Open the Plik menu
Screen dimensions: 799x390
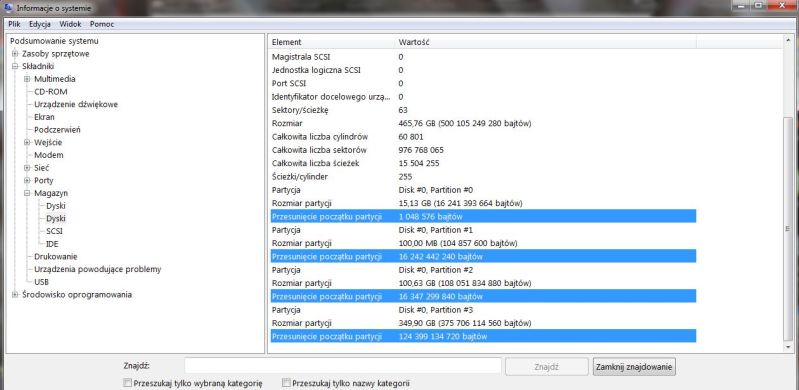coord(14,24)
